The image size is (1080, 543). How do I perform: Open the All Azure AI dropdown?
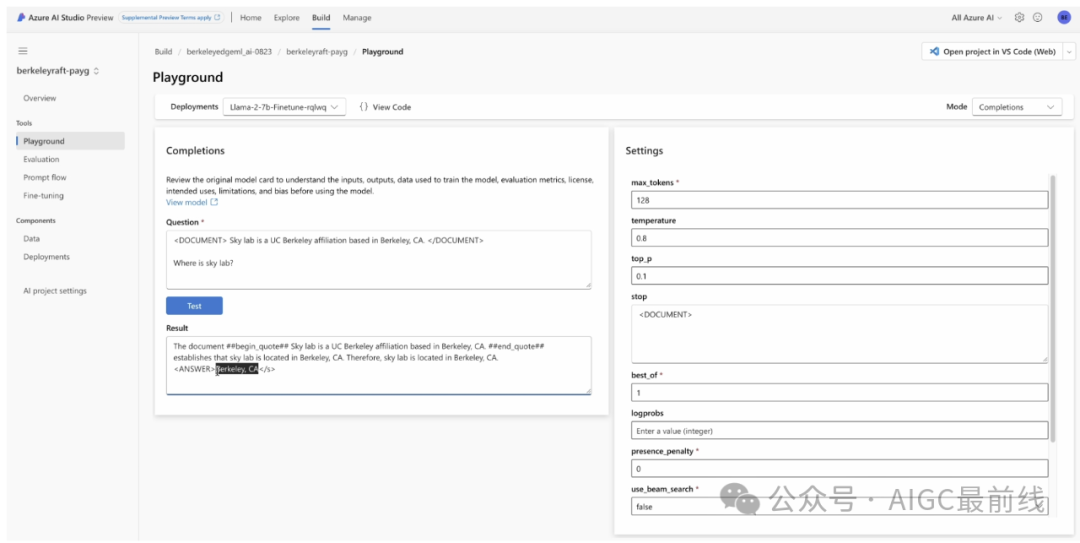(977, 18)
